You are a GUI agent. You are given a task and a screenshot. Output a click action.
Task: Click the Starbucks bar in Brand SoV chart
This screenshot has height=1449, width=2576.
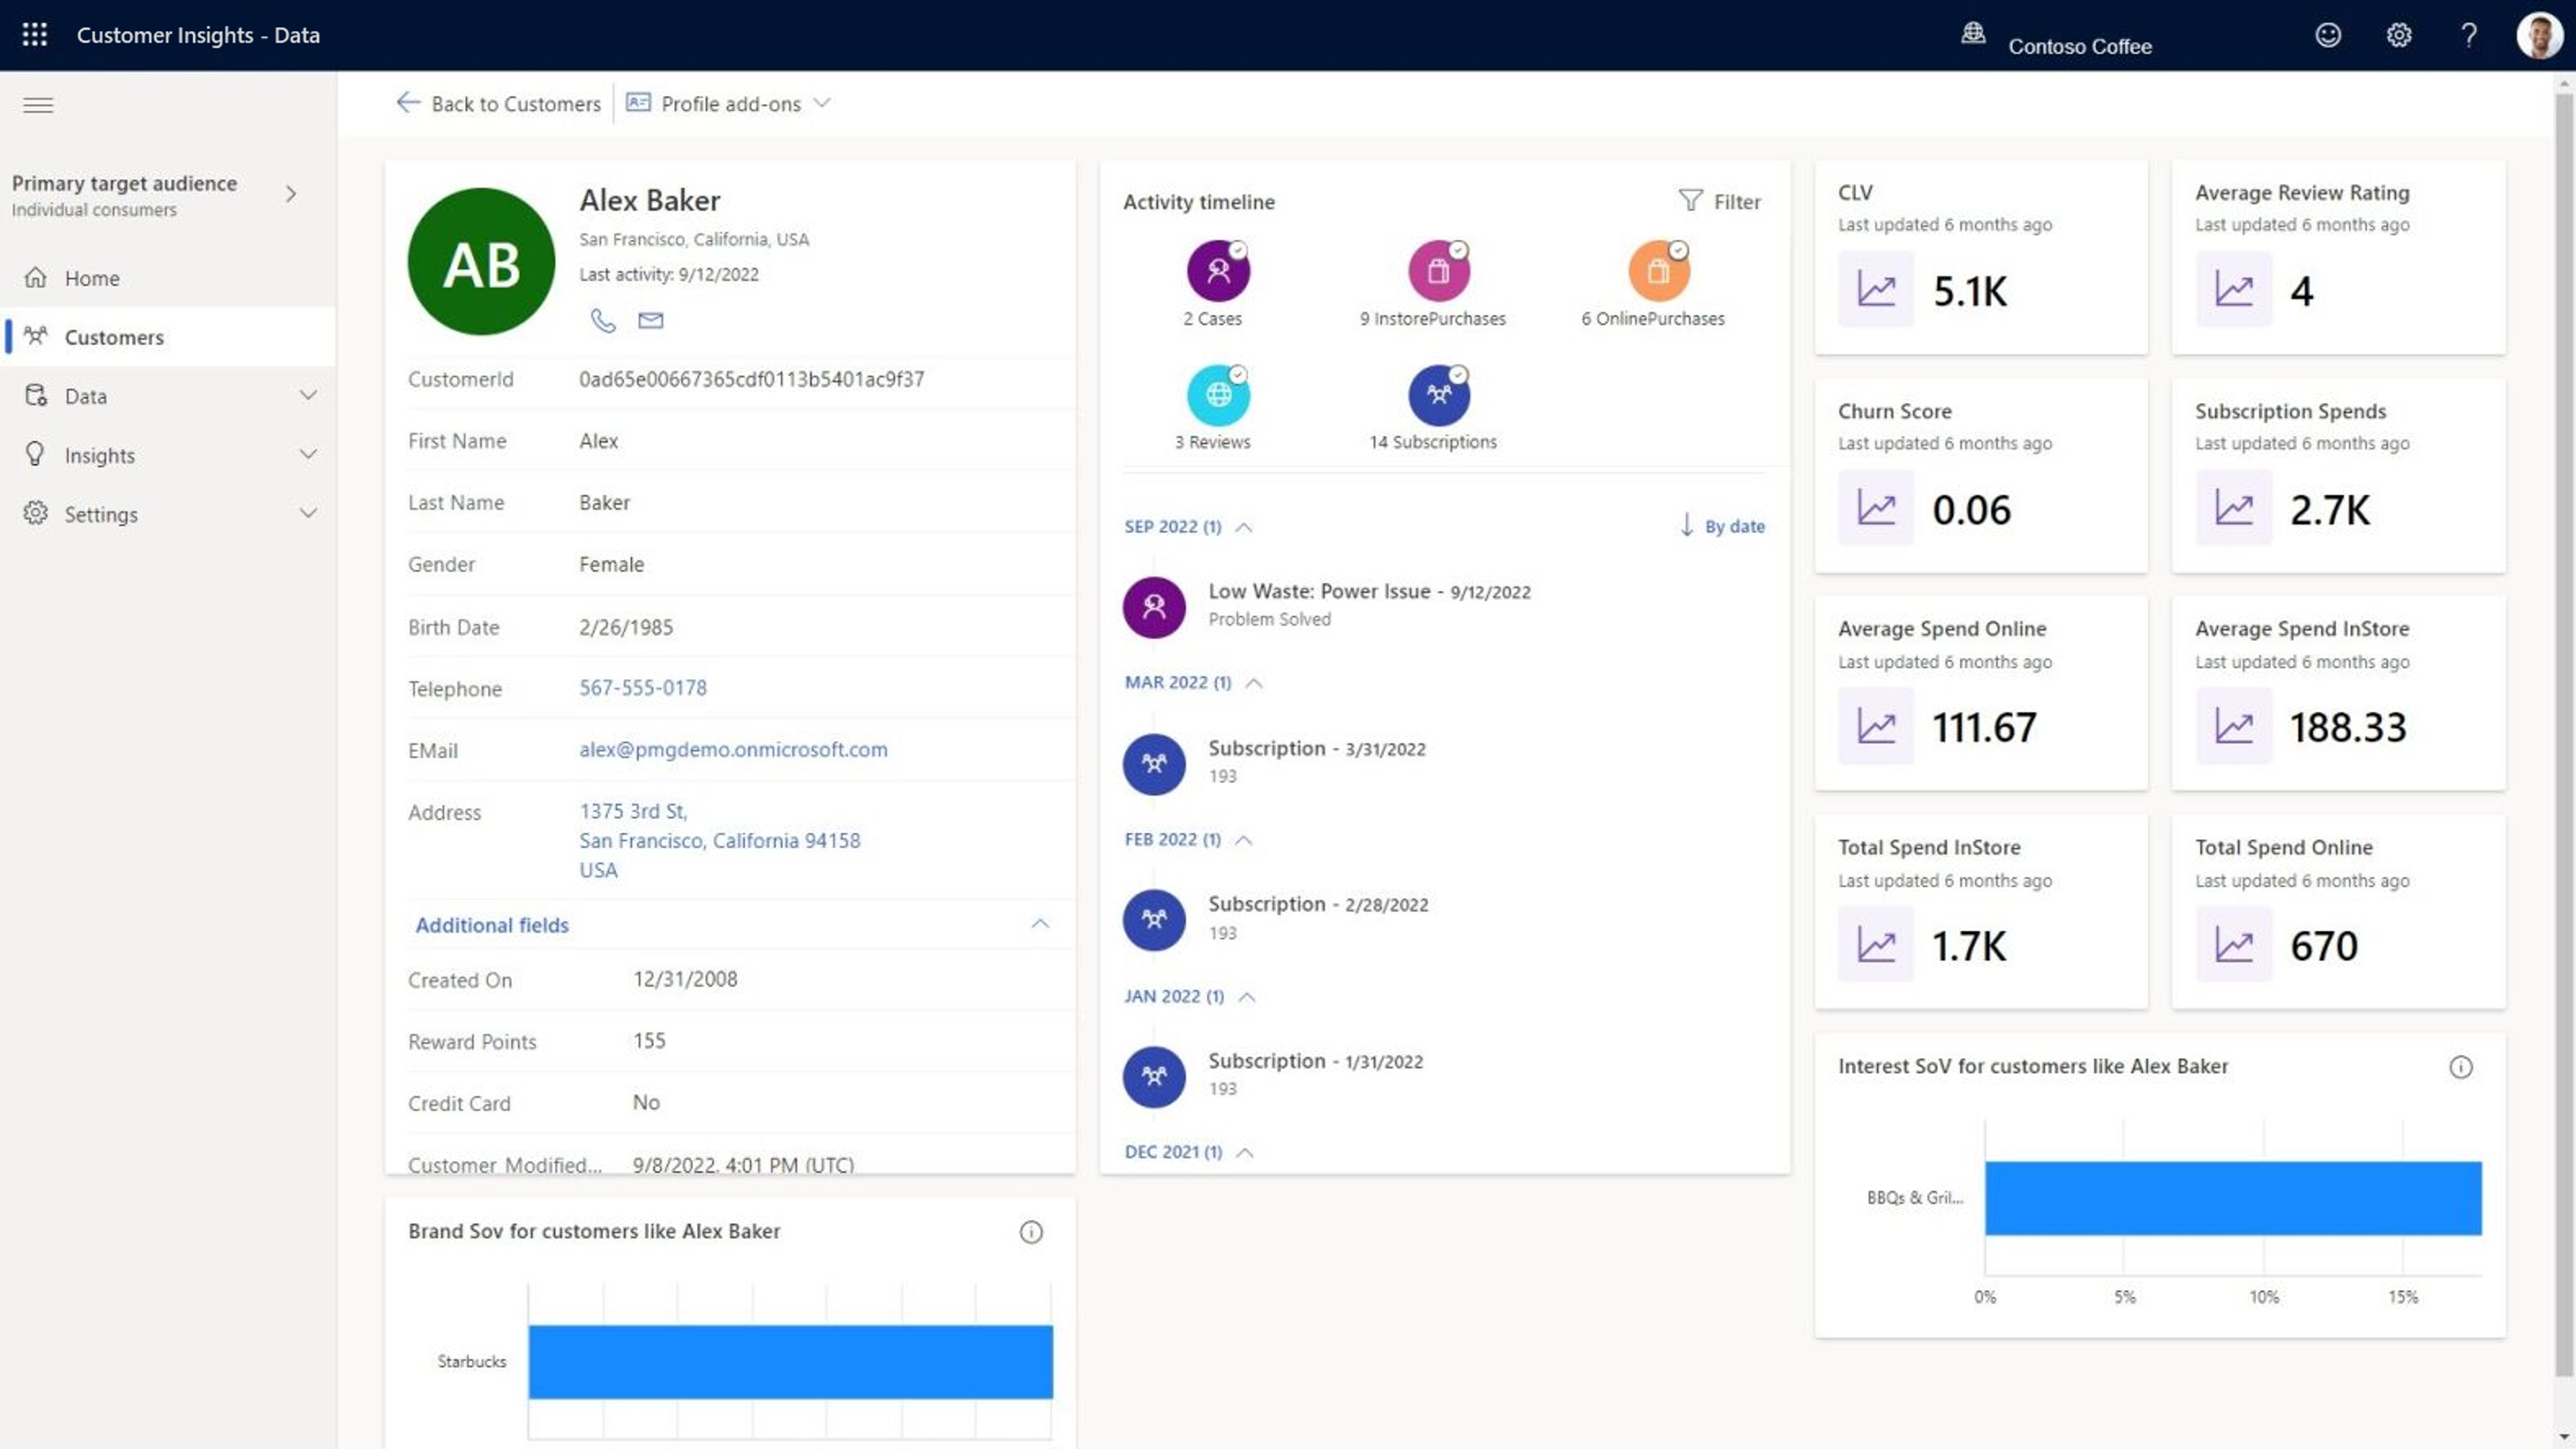click(x=790, y=1361)
